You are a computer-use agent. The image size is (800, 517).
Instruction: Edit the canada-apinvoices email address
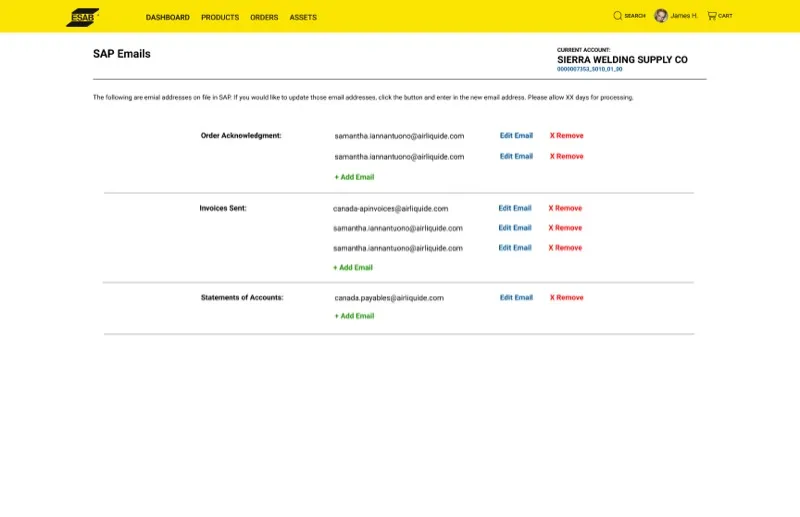[515, 208]
